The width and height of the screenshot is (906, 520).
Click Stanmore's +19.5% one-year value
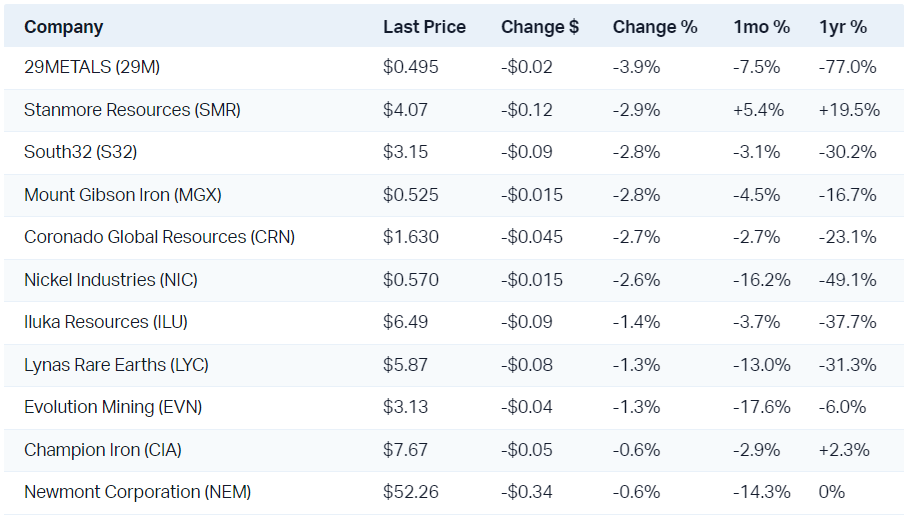point(849,110)
